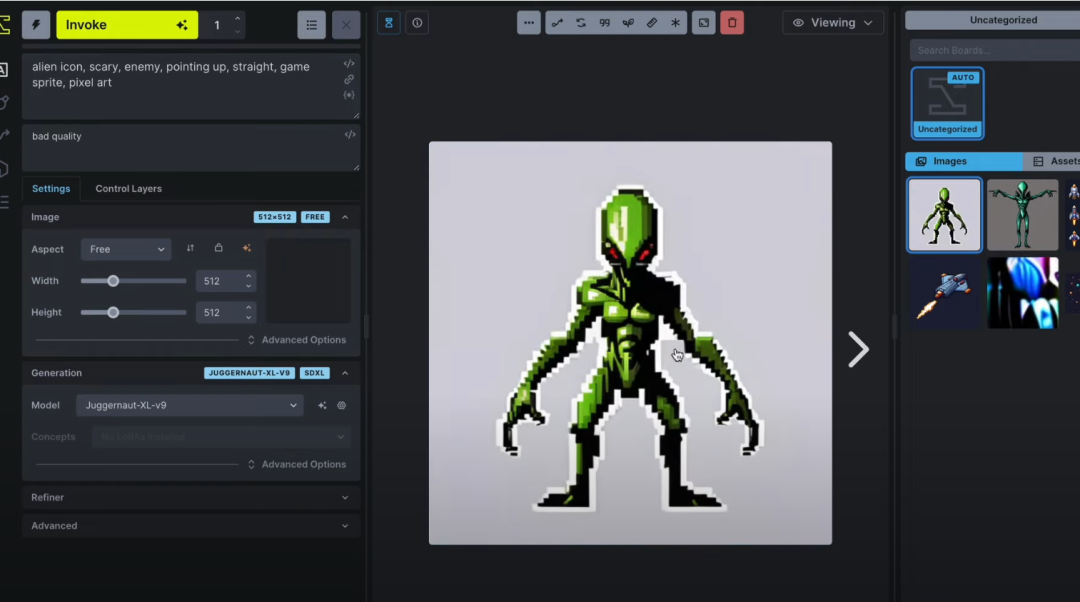Open the image info panel icon

pyautogui.click(x=417, y=22)
